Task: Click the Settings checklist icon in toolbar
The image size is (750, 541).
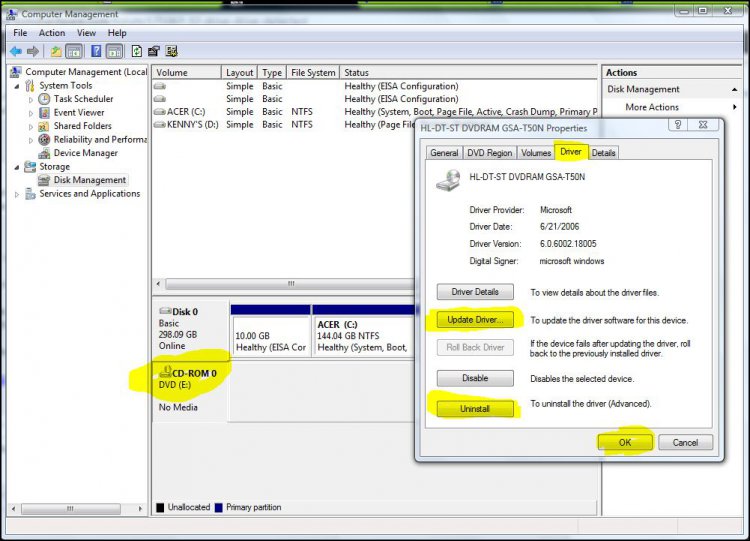Action: [171, 51]
